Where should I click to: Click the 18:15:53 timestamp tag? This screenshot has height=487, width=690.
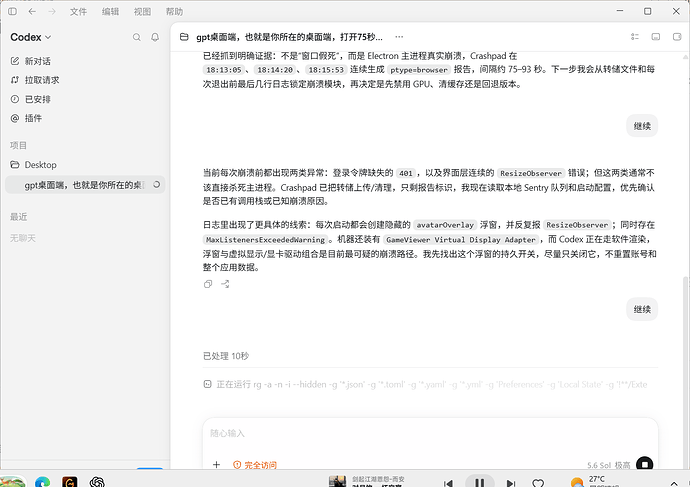coord(326,70)
